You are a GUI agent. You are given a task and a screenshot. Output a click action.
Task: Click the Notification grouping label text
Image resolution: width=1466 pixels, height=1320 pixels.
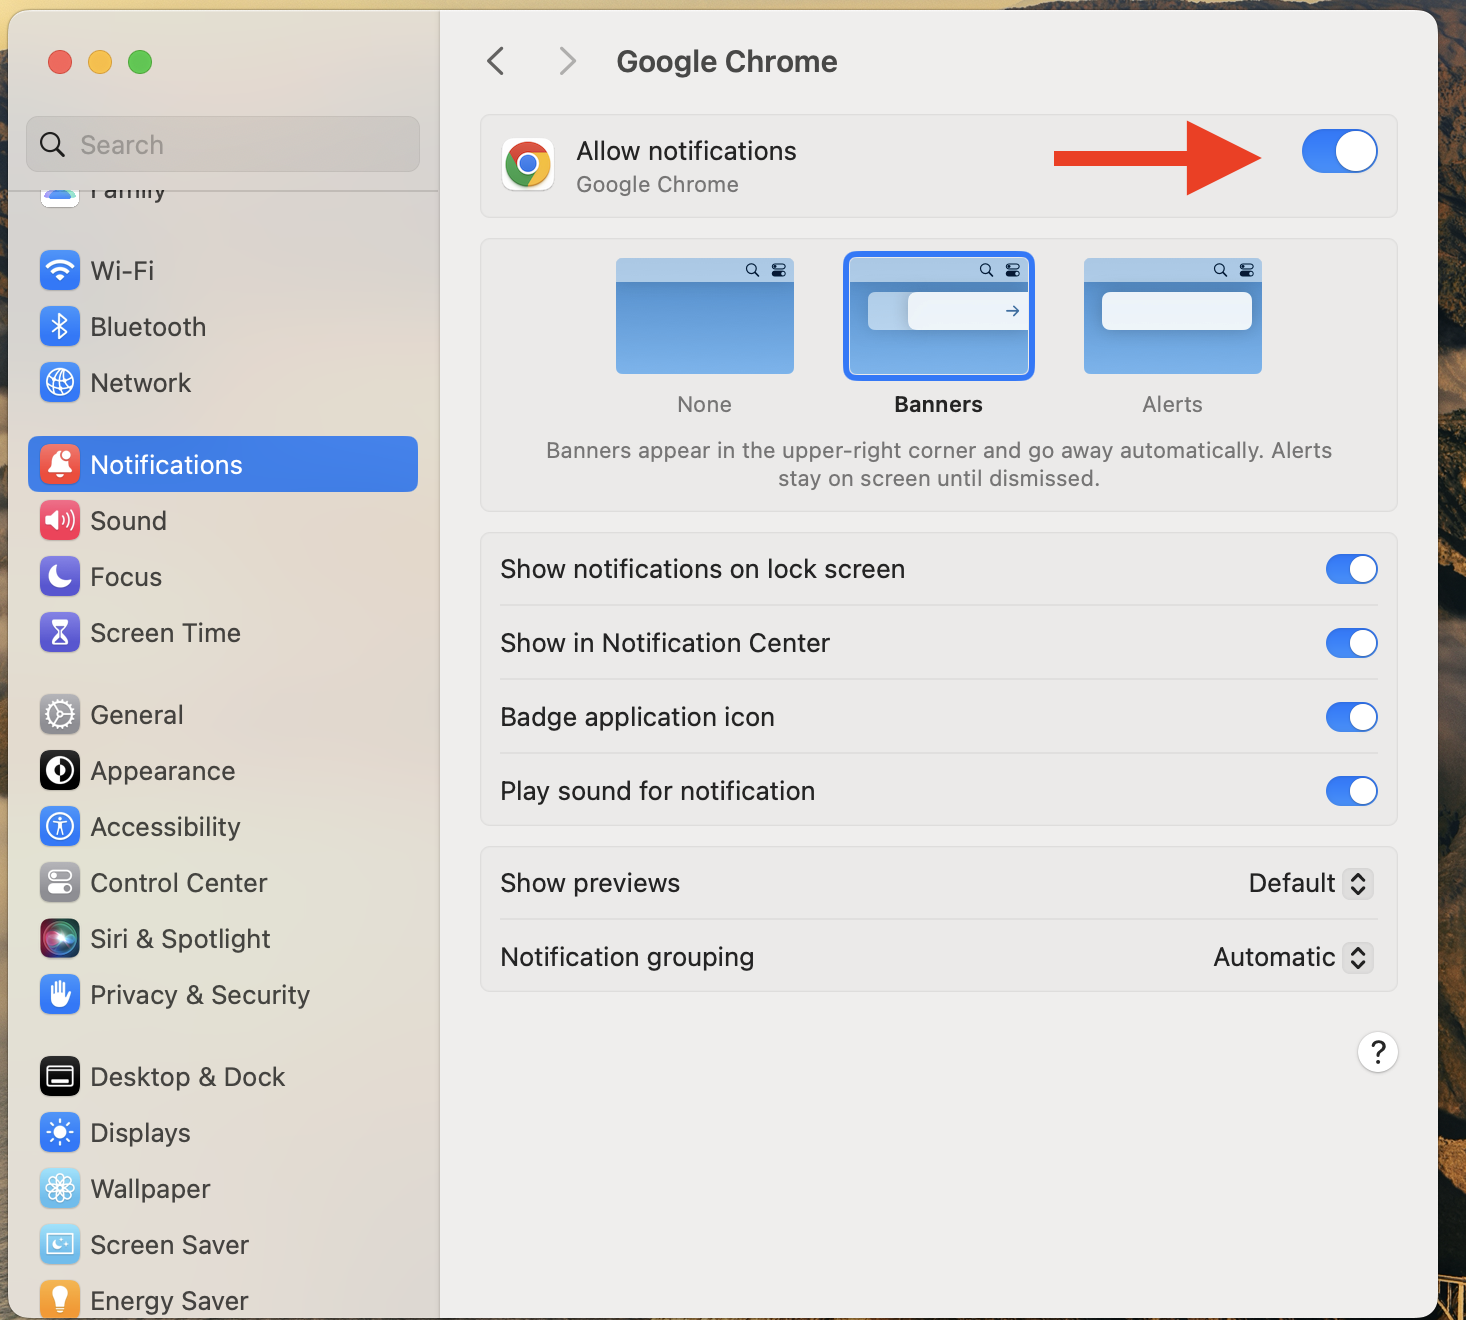click(627, 957)
